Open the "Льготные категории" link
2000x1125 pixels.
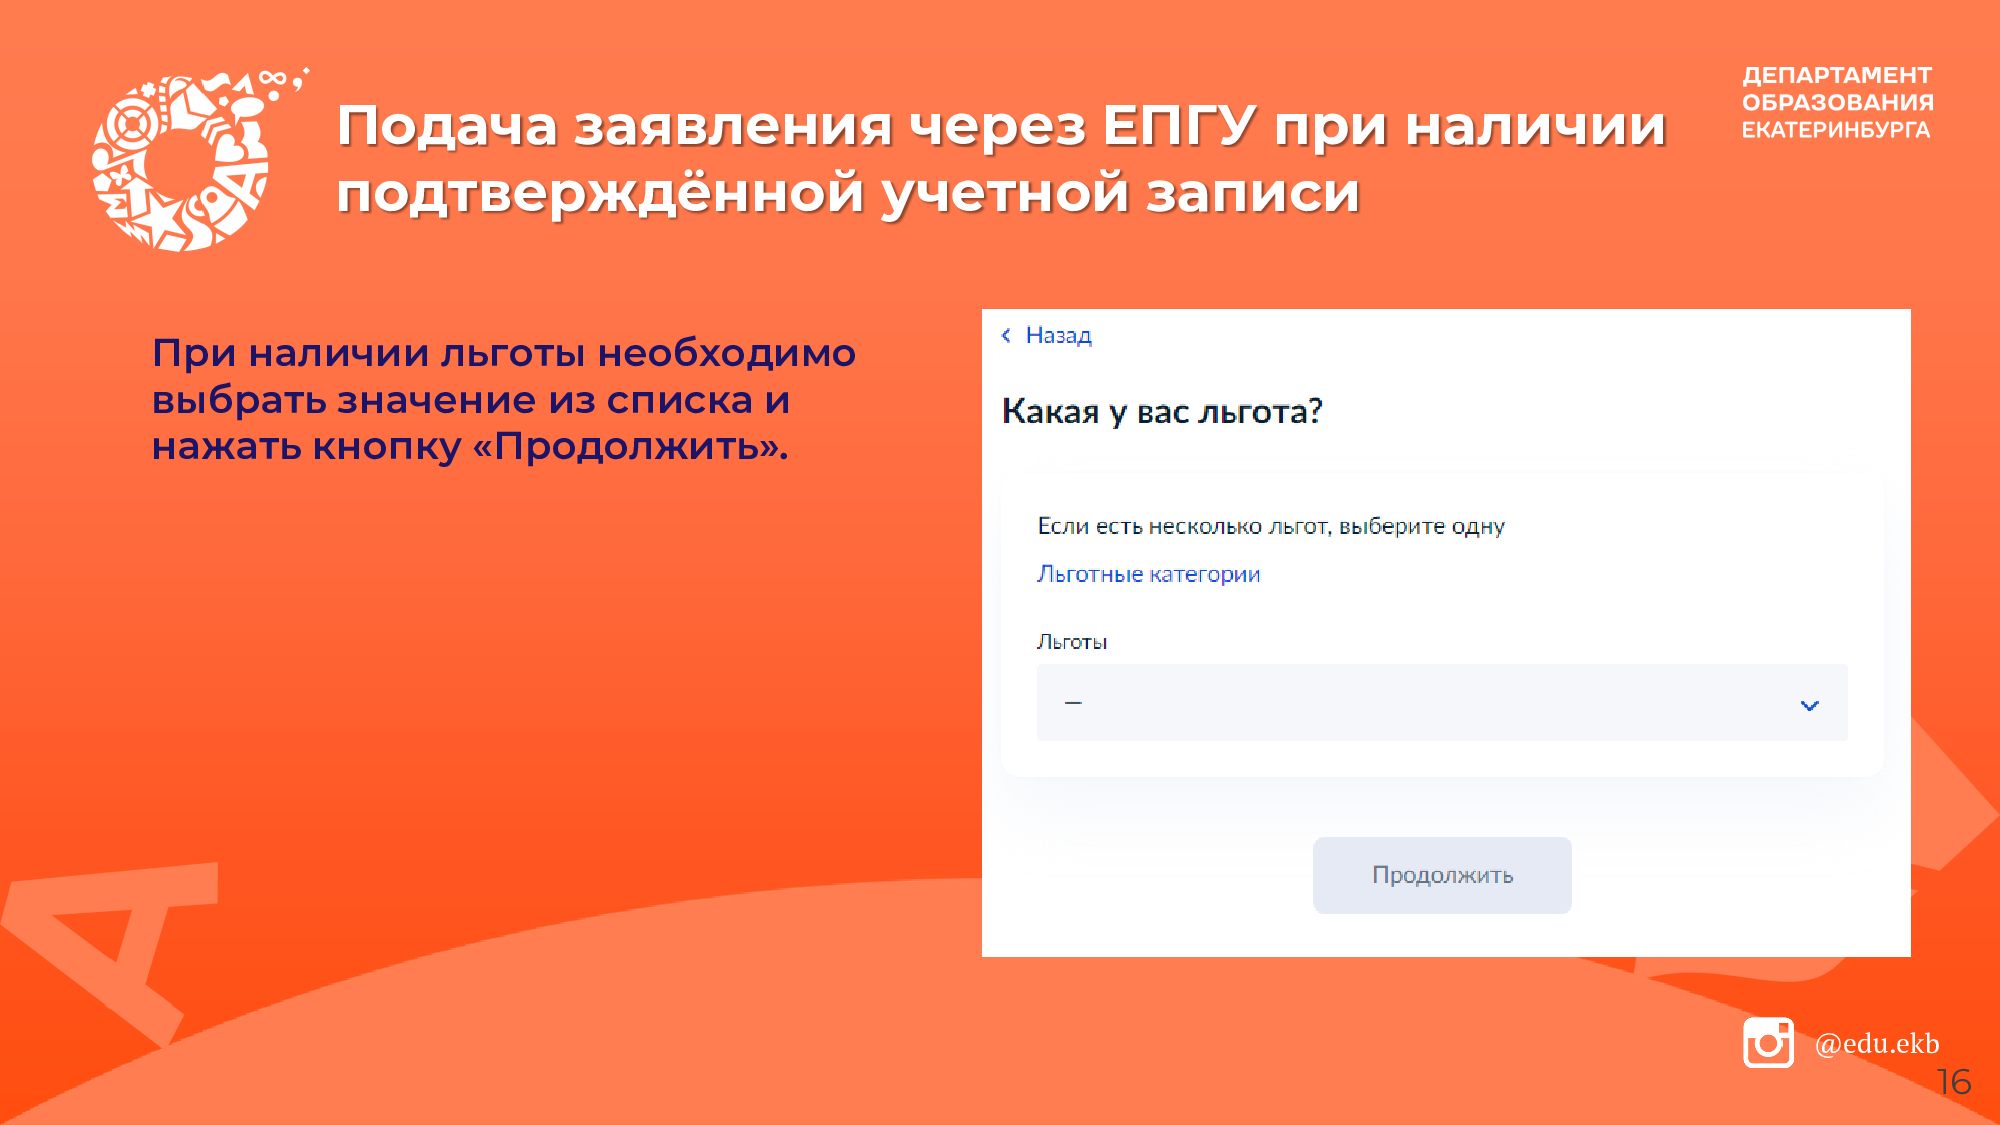[1148, 574]
